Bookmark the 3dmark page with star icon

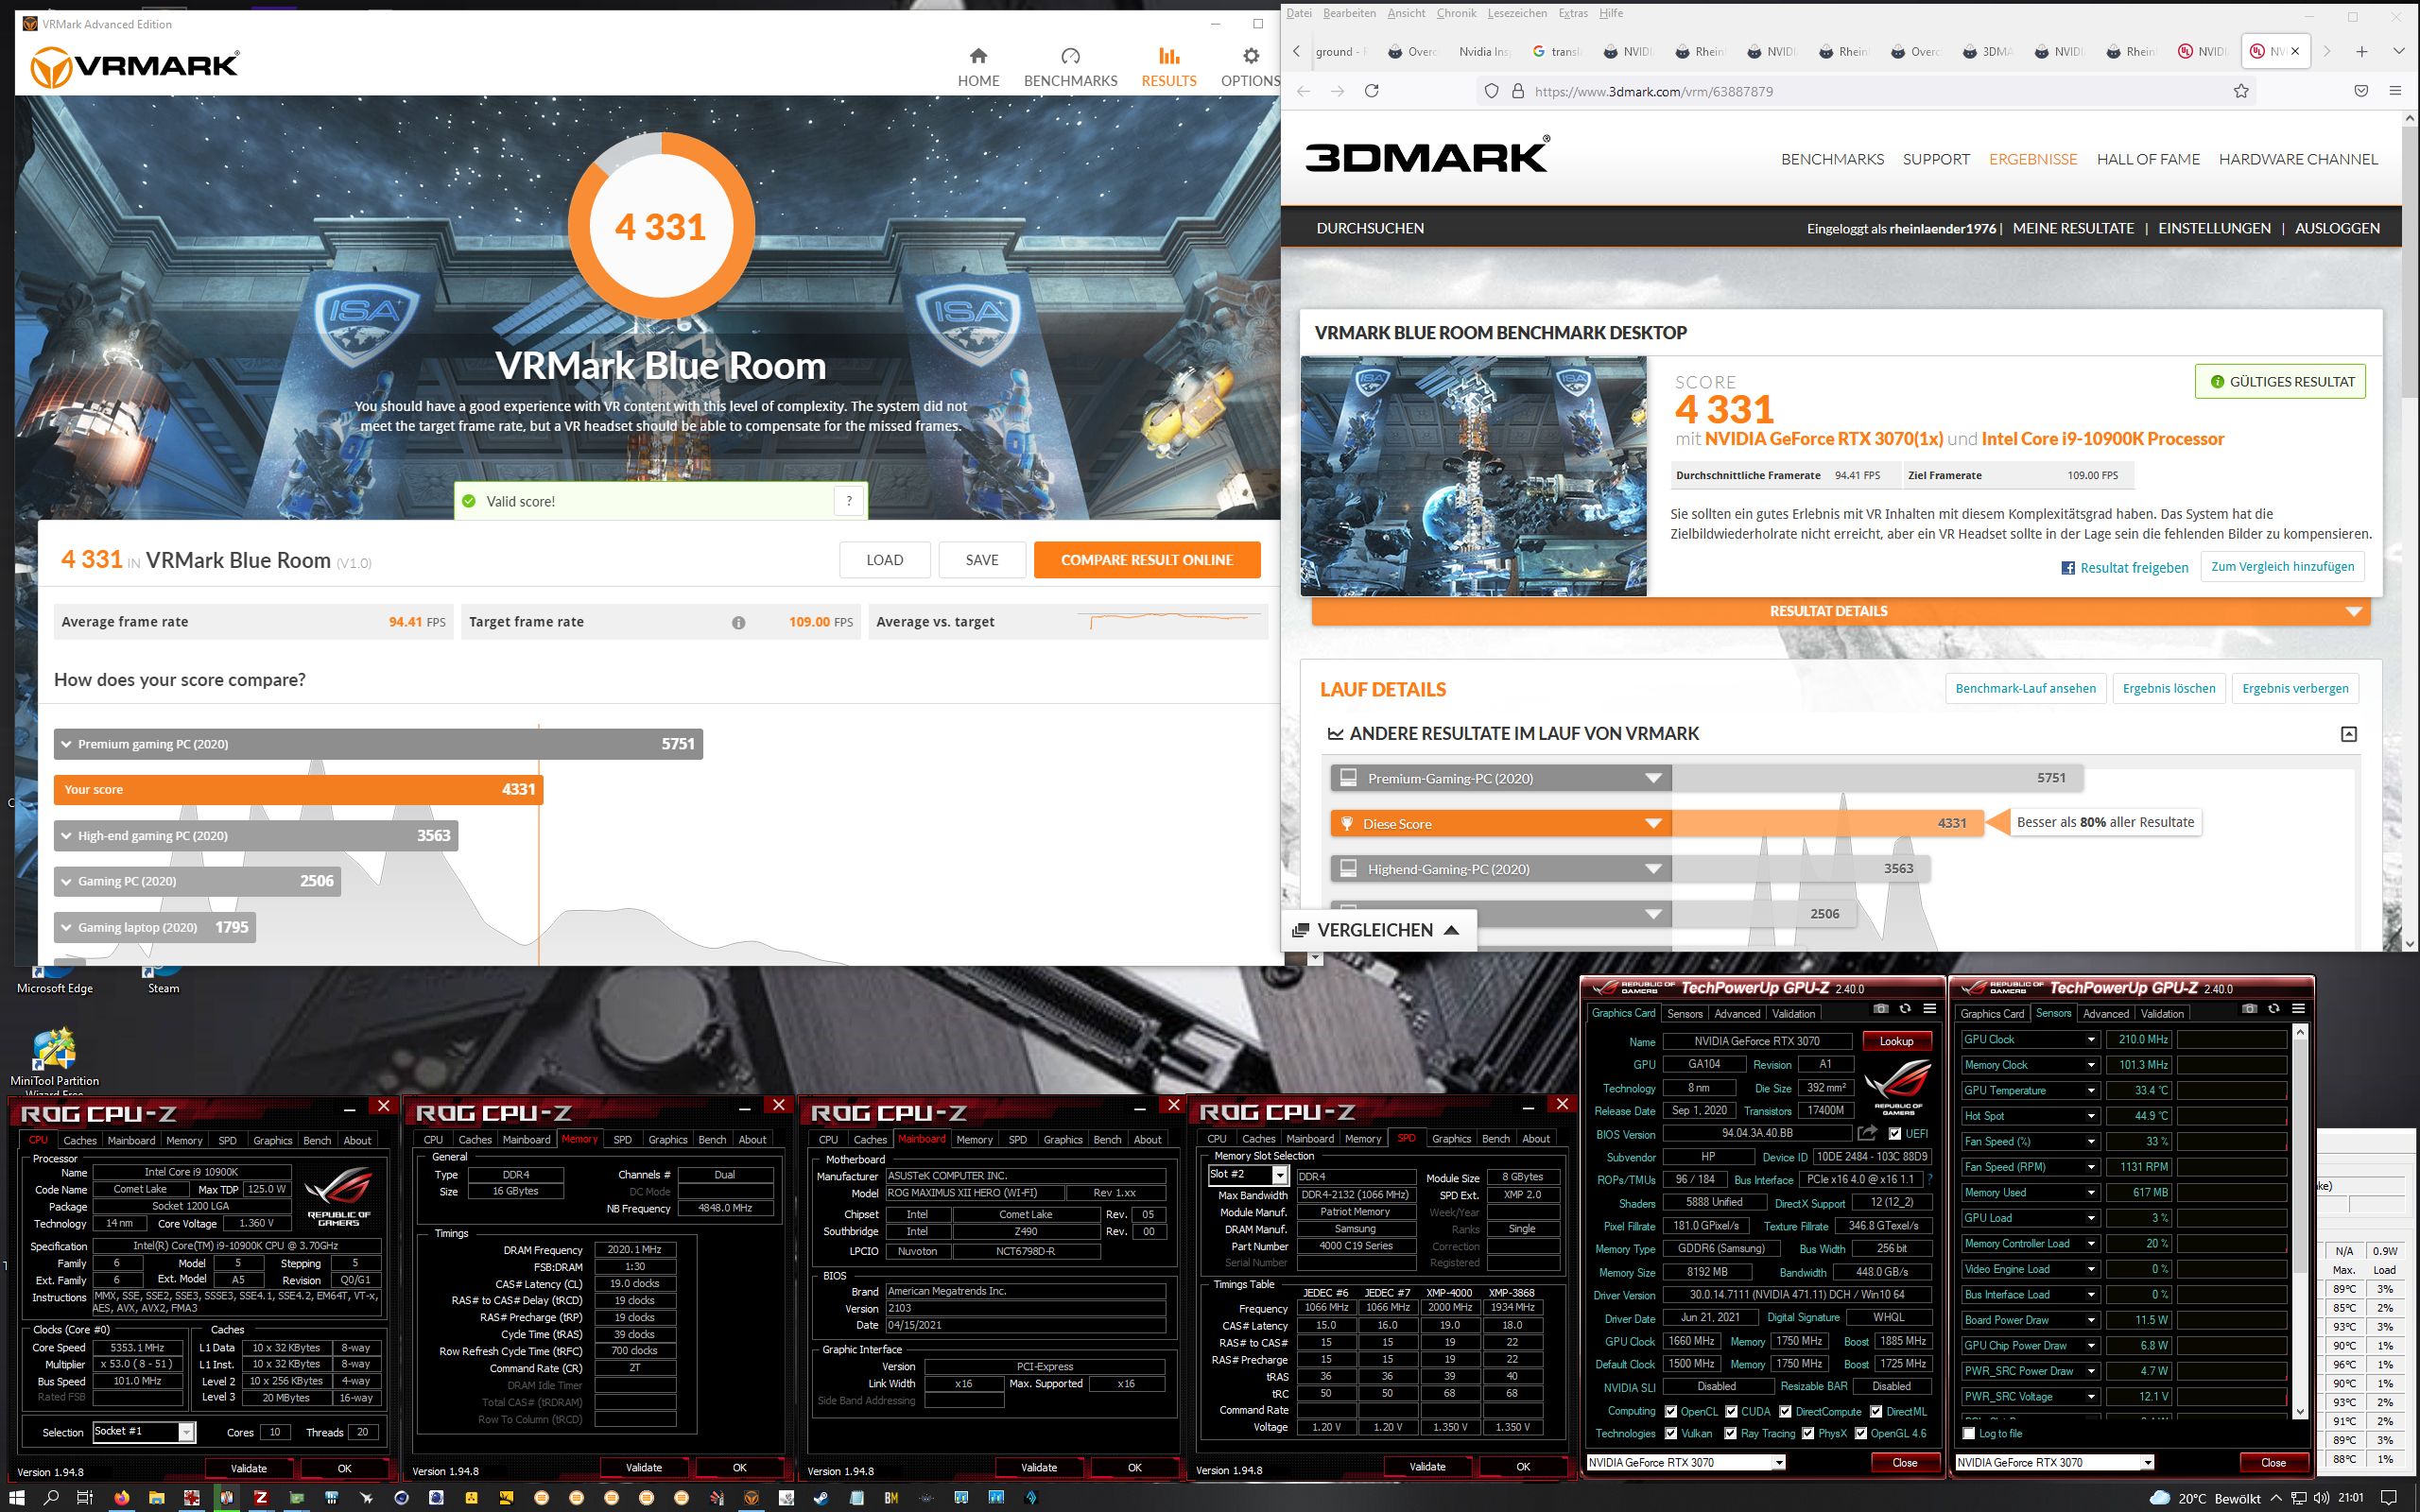point(2241,91)
